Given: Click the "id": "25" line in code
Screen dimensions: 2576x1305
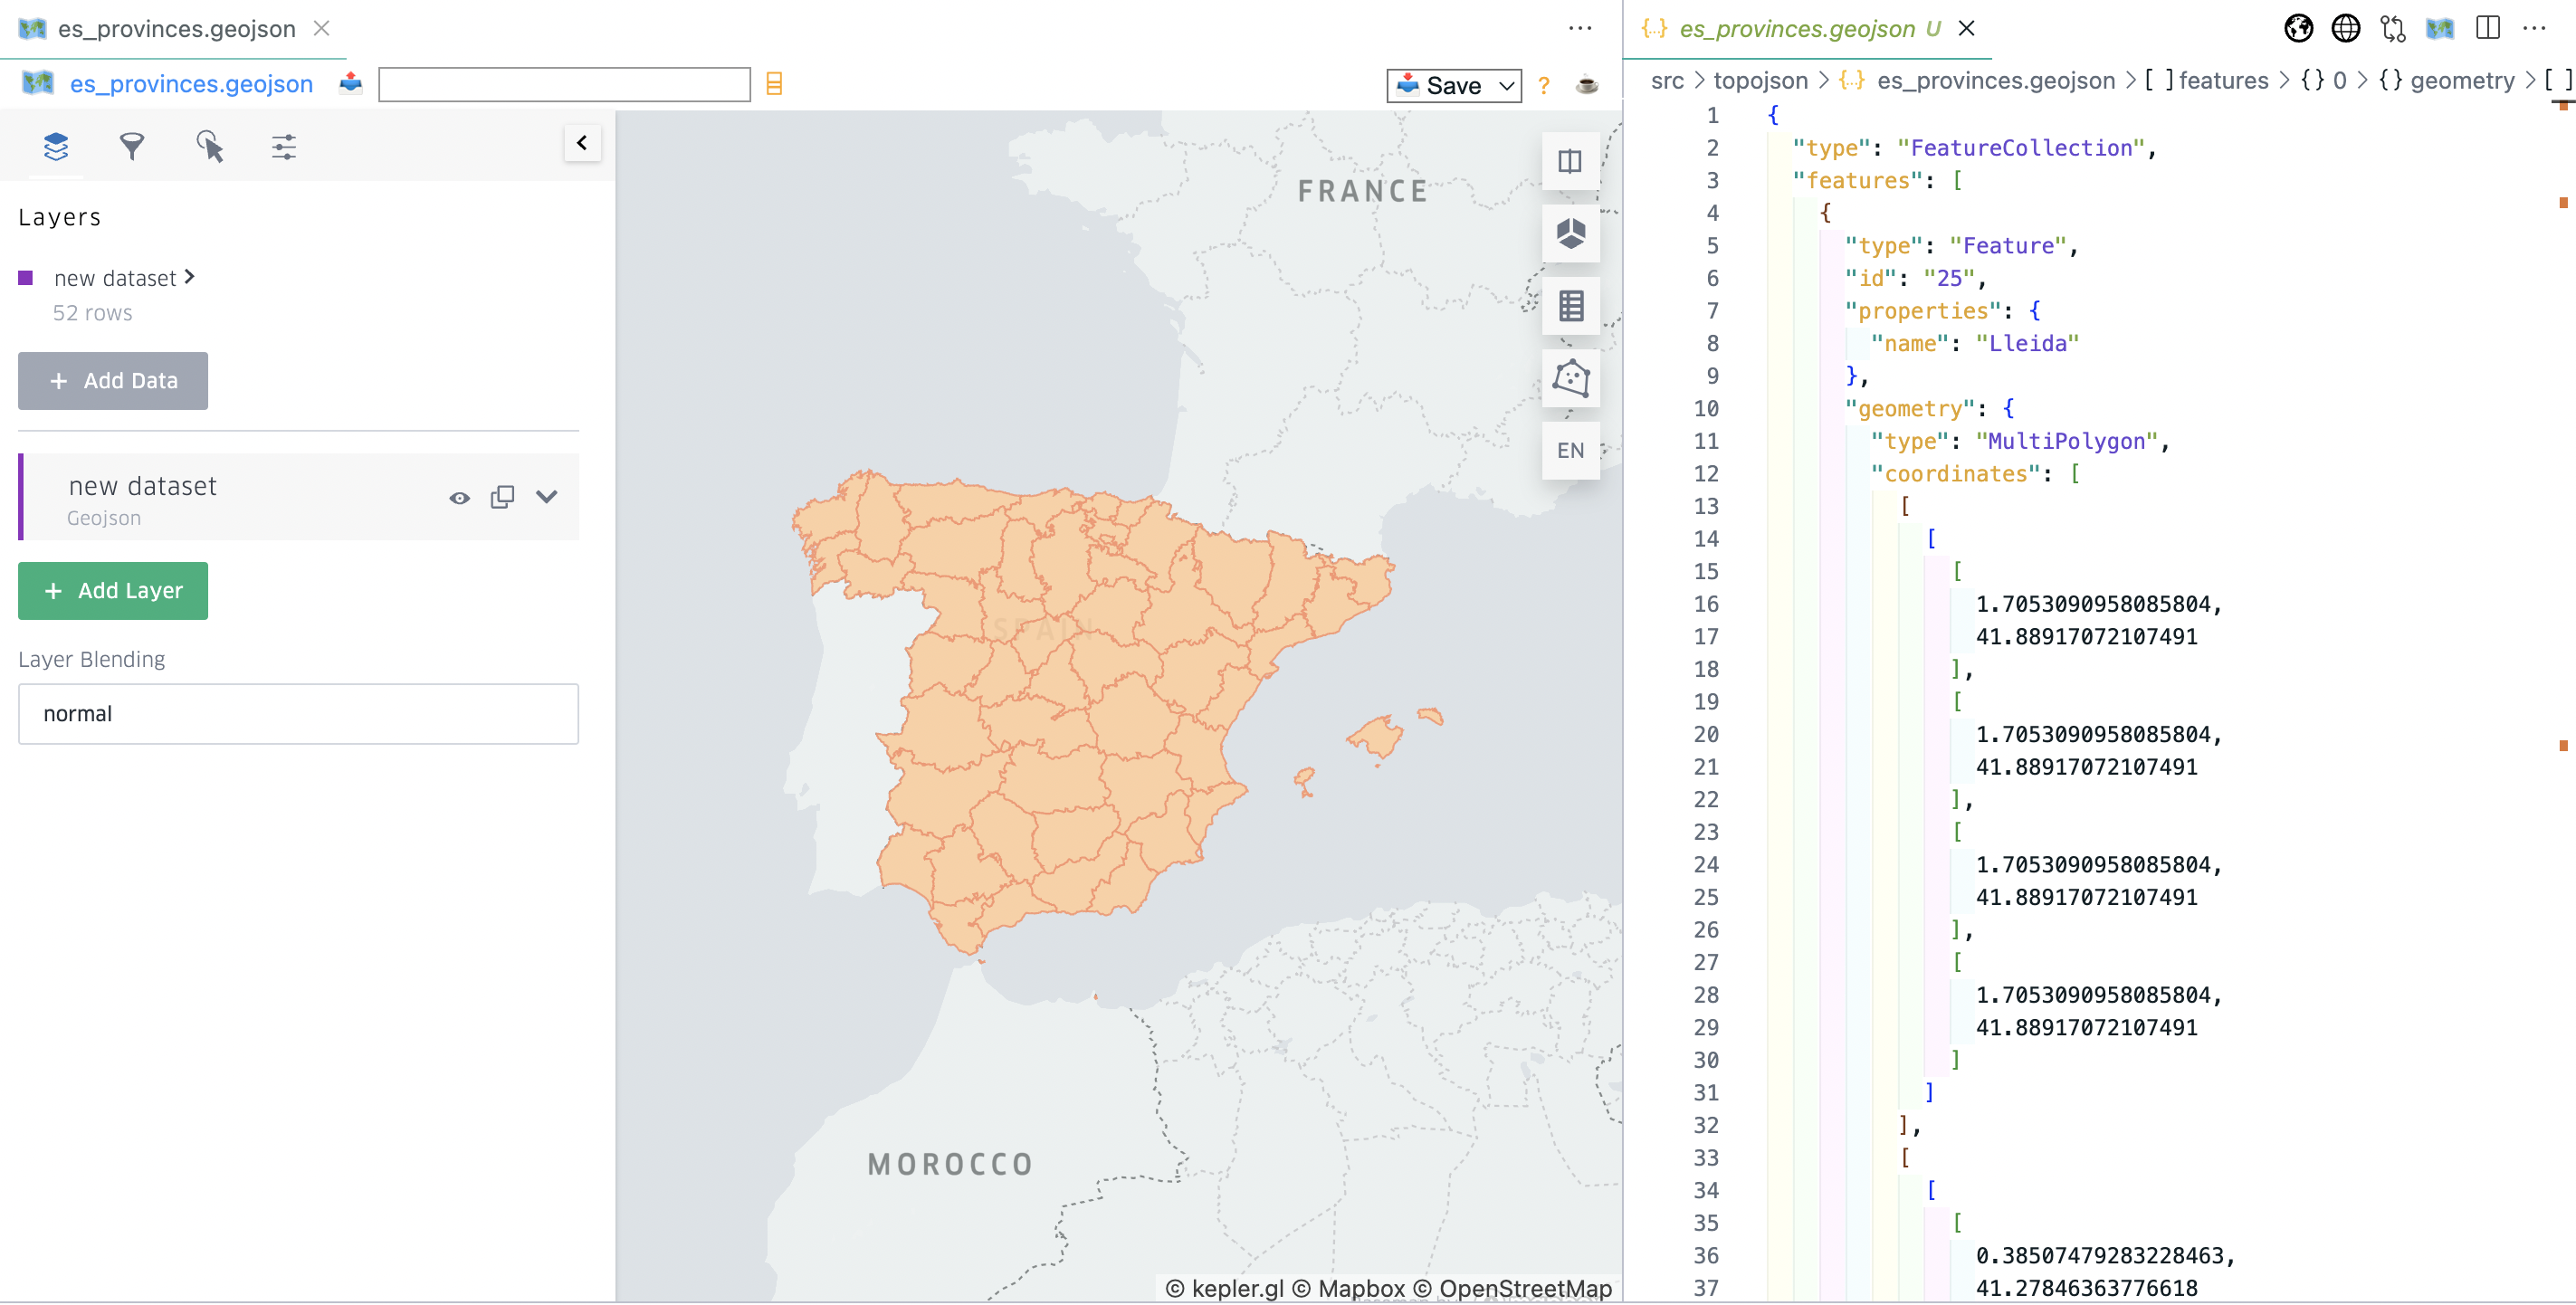Looking at the screenshot, I should (1914, 279).
